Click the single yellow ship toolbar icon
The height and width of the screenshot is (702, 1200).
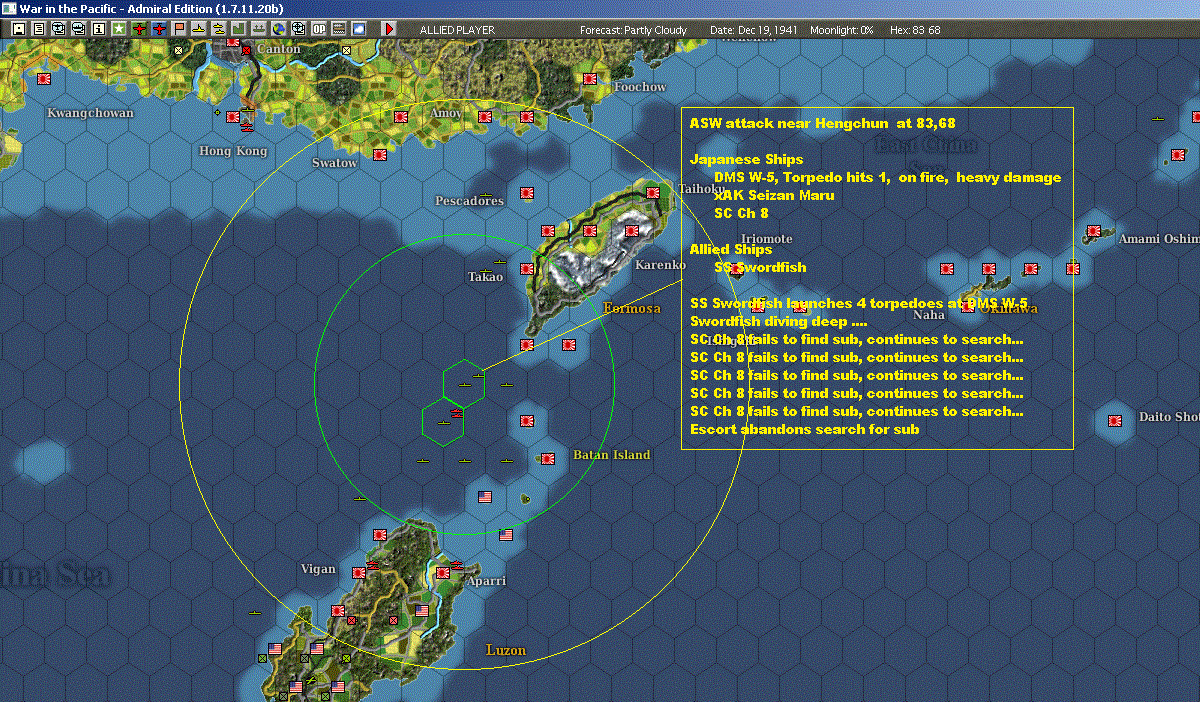[x=199, y=29]
